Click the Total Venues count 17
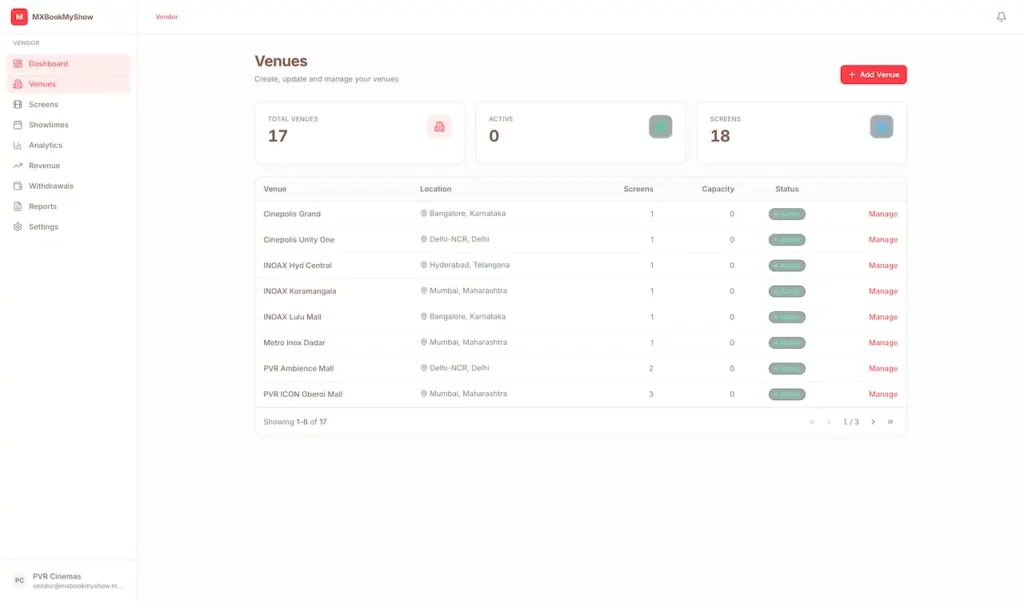Screen dimensions: 1024x601 coord(278,136)
